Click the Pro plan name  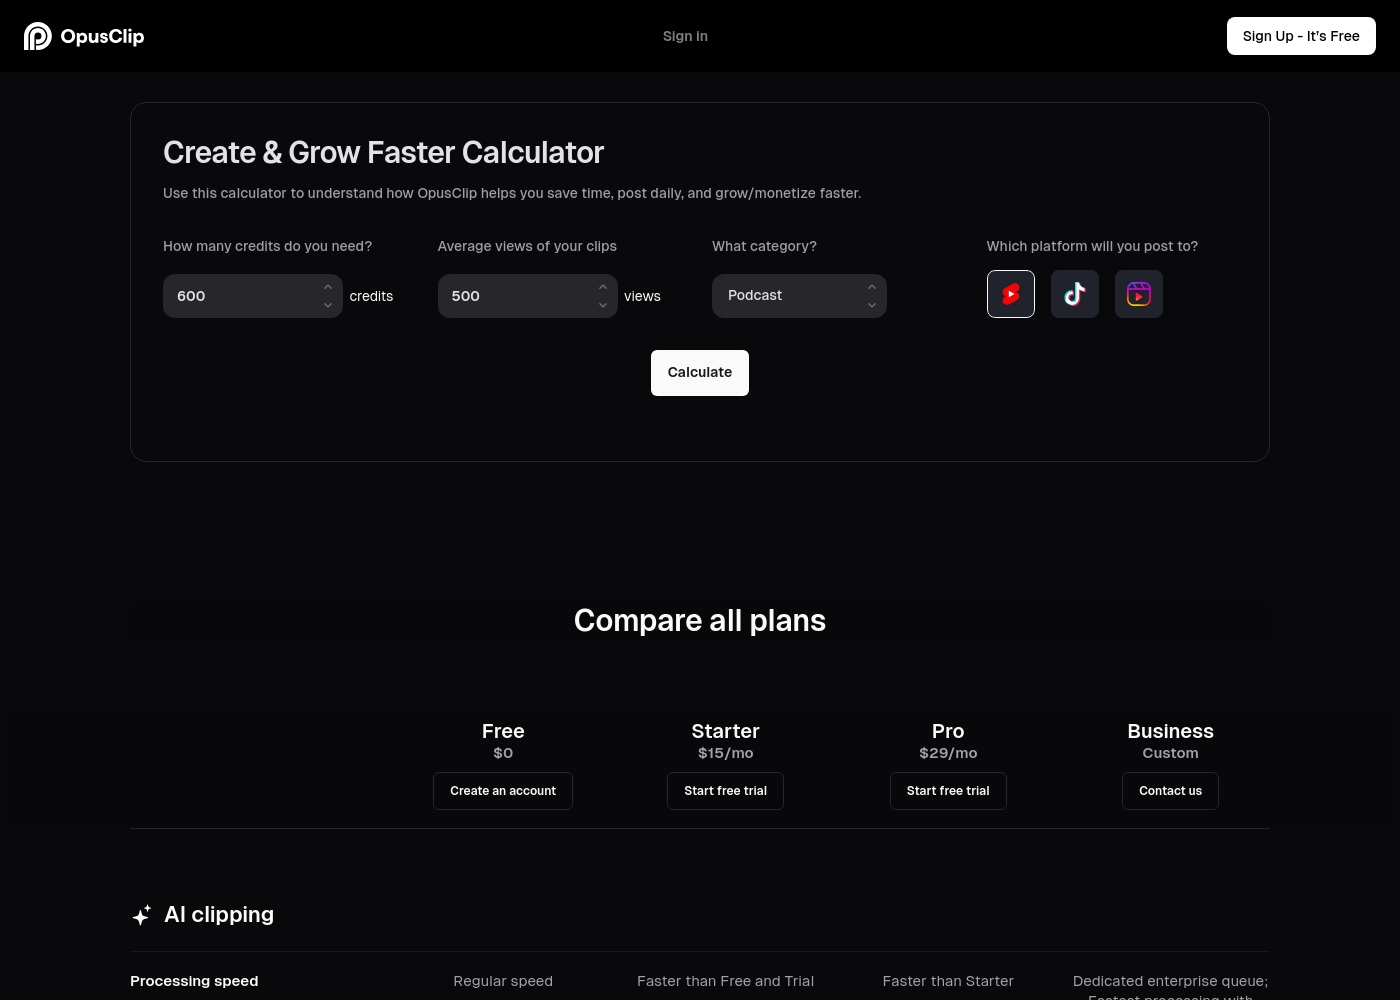click(948, 731)
